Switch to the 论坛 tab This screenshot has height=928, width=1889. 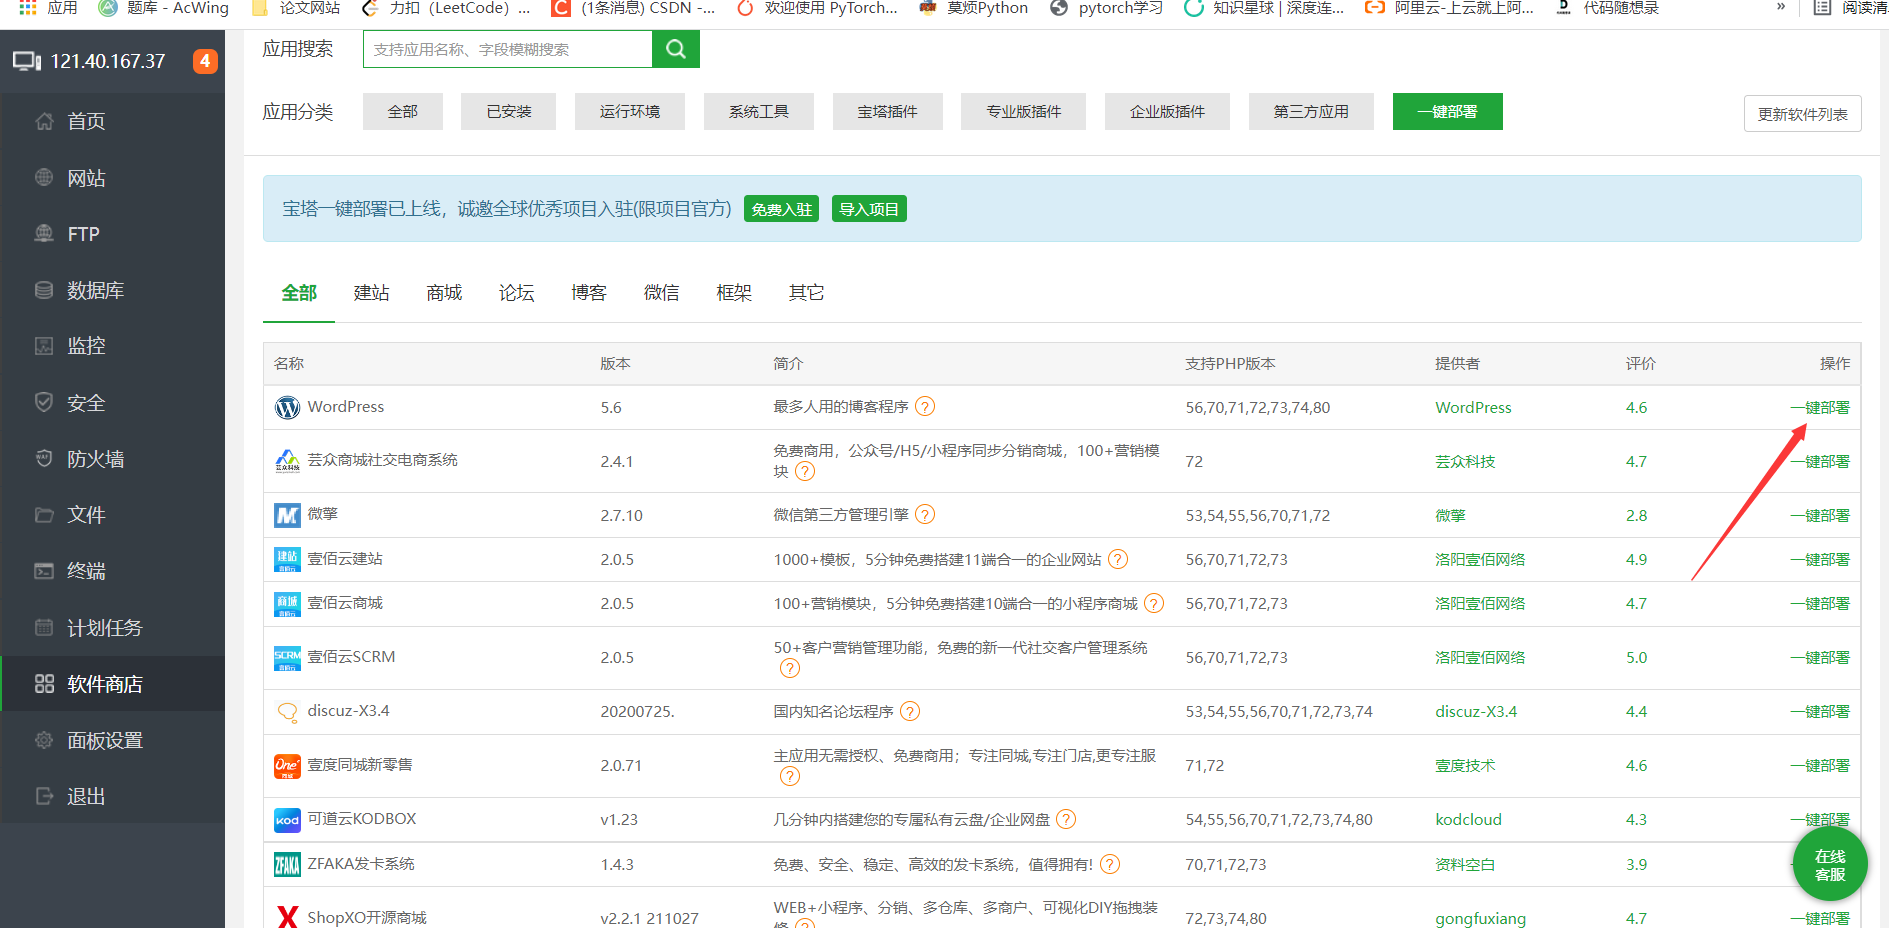[517, 293]
